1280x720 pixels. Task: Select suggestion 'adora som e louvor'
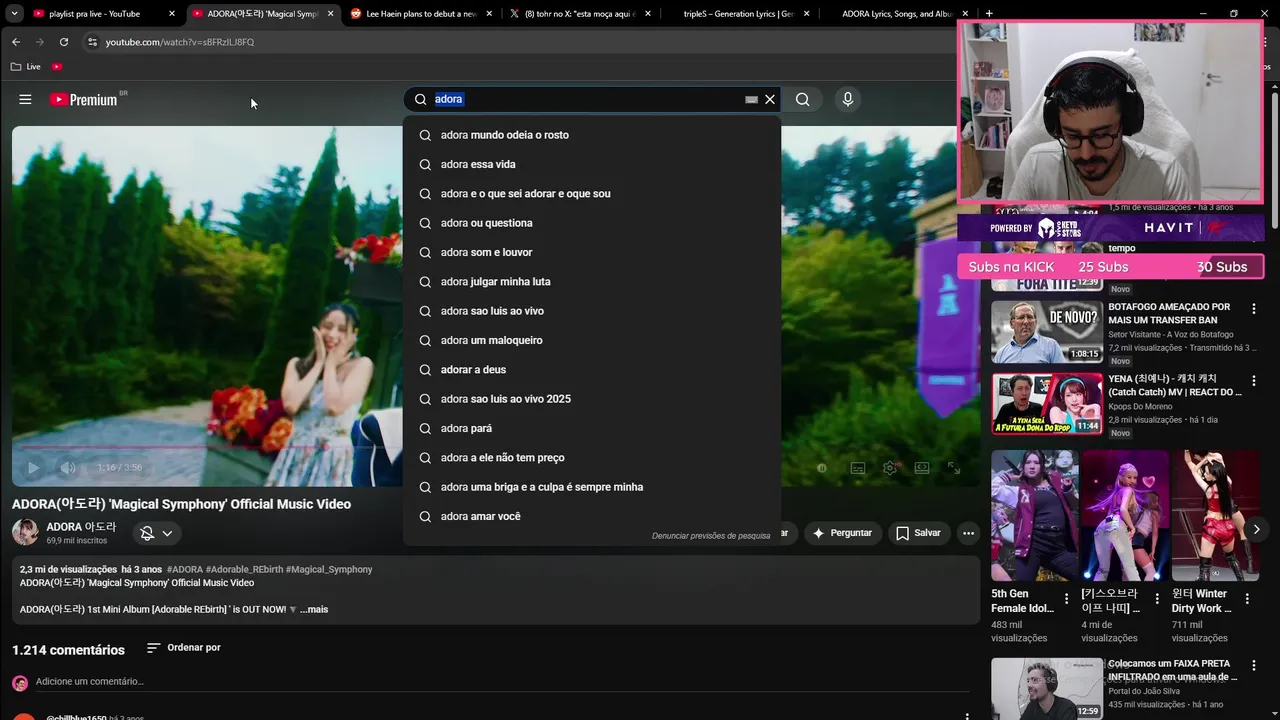[x=592, y=252]
